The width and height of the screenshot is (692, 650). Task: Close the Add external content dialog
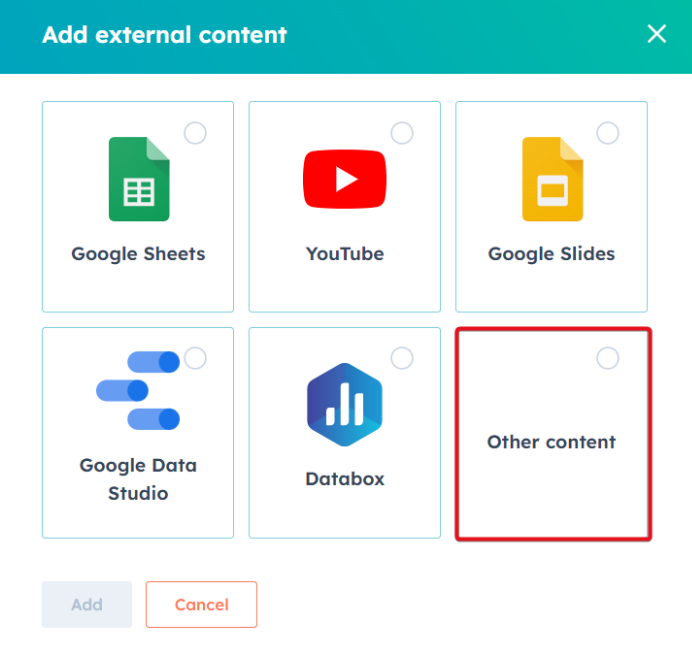657,34
